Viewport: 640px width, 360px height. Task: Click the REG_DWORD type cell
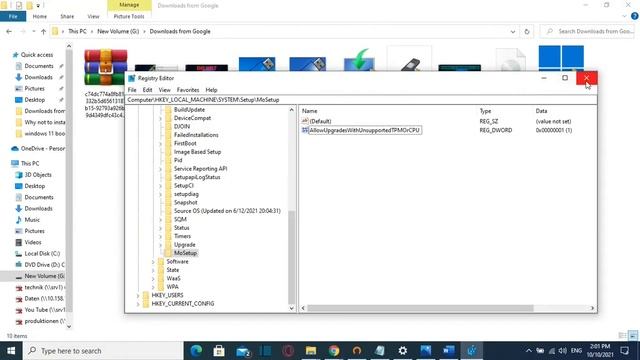pyautogui.click(x=496, y=130)
